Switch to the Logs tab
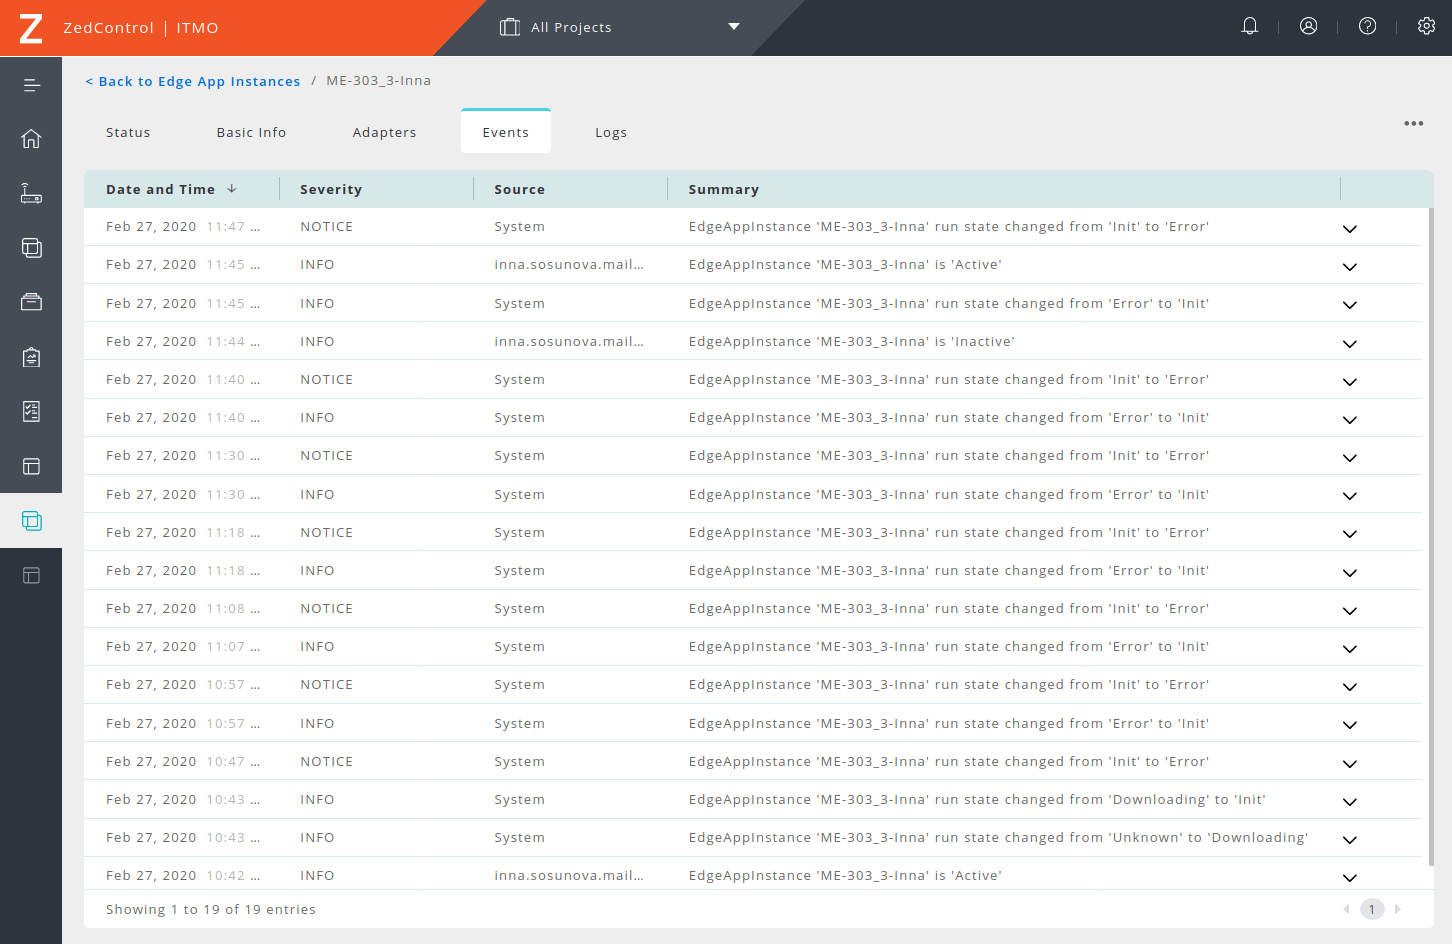Screen dimensions: 1452x944 (610, 132)
